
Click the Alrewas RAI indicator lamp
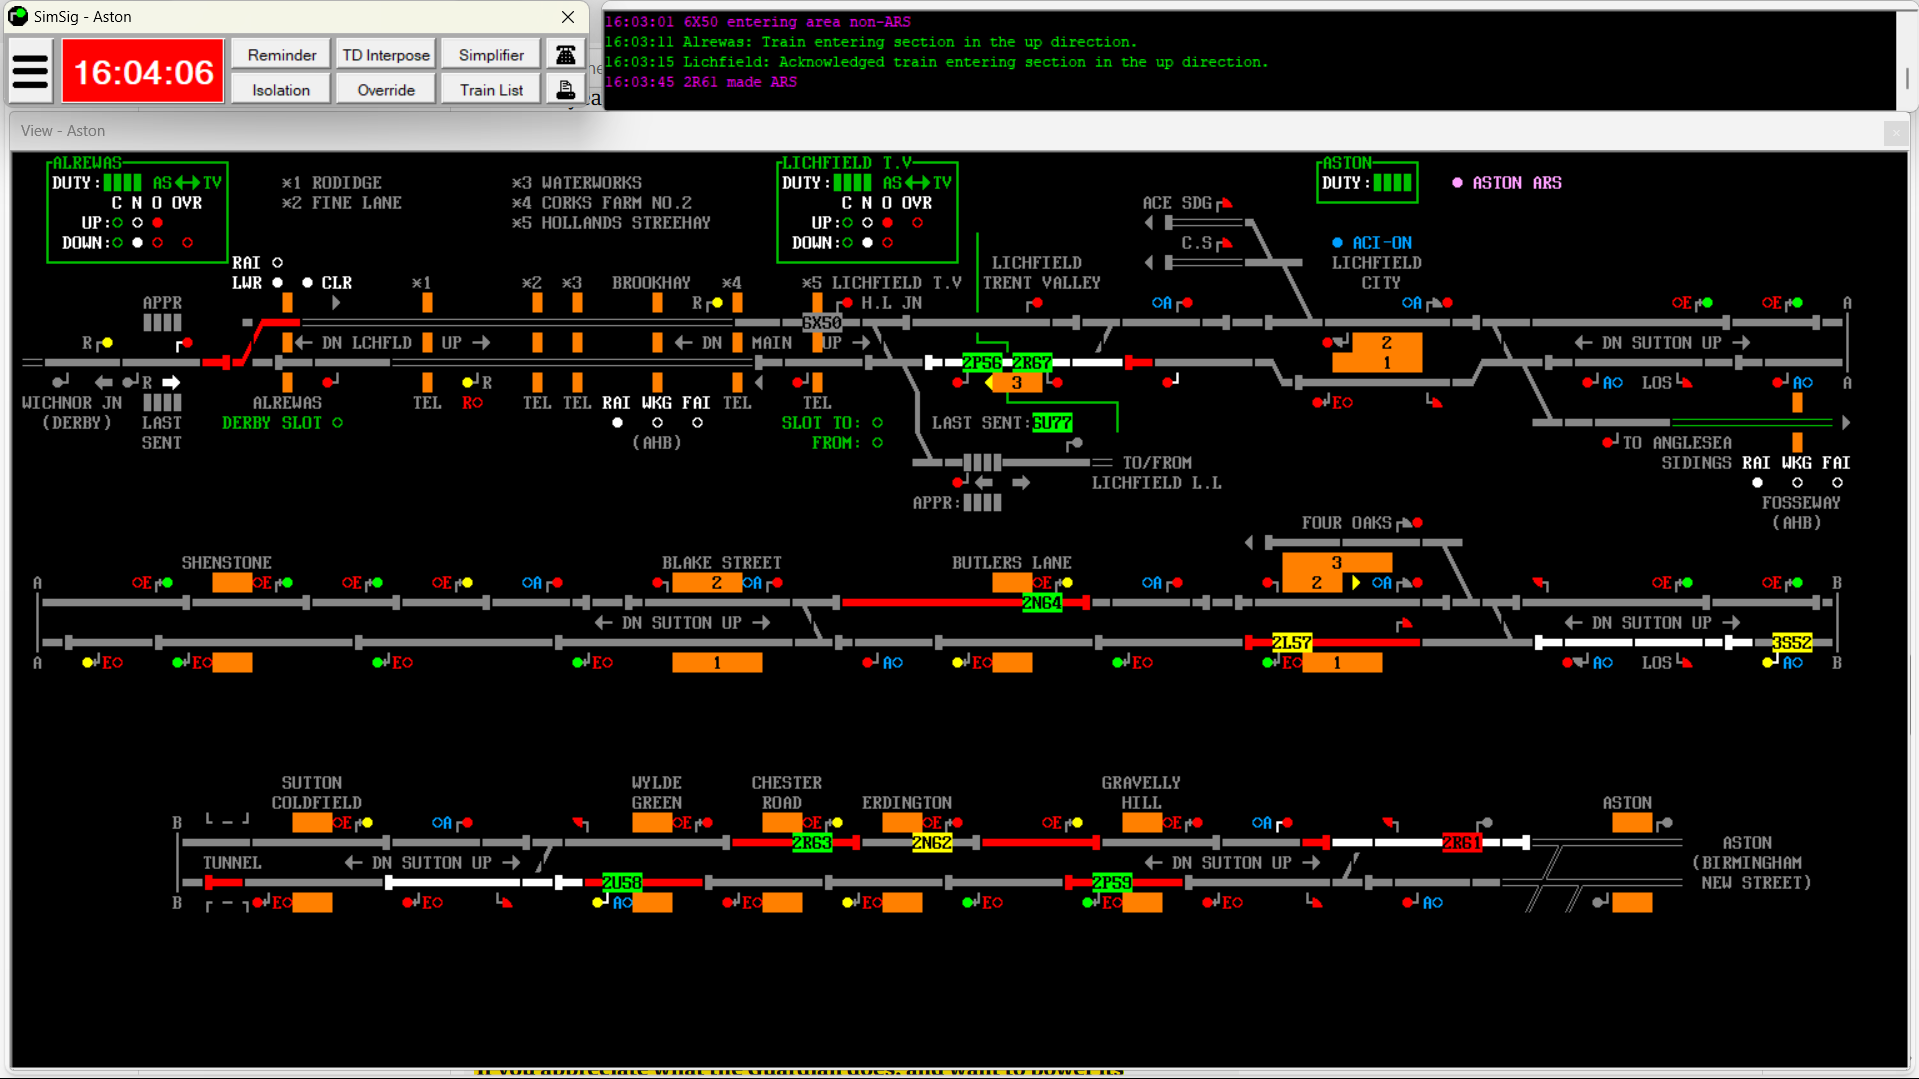[277, 263]
